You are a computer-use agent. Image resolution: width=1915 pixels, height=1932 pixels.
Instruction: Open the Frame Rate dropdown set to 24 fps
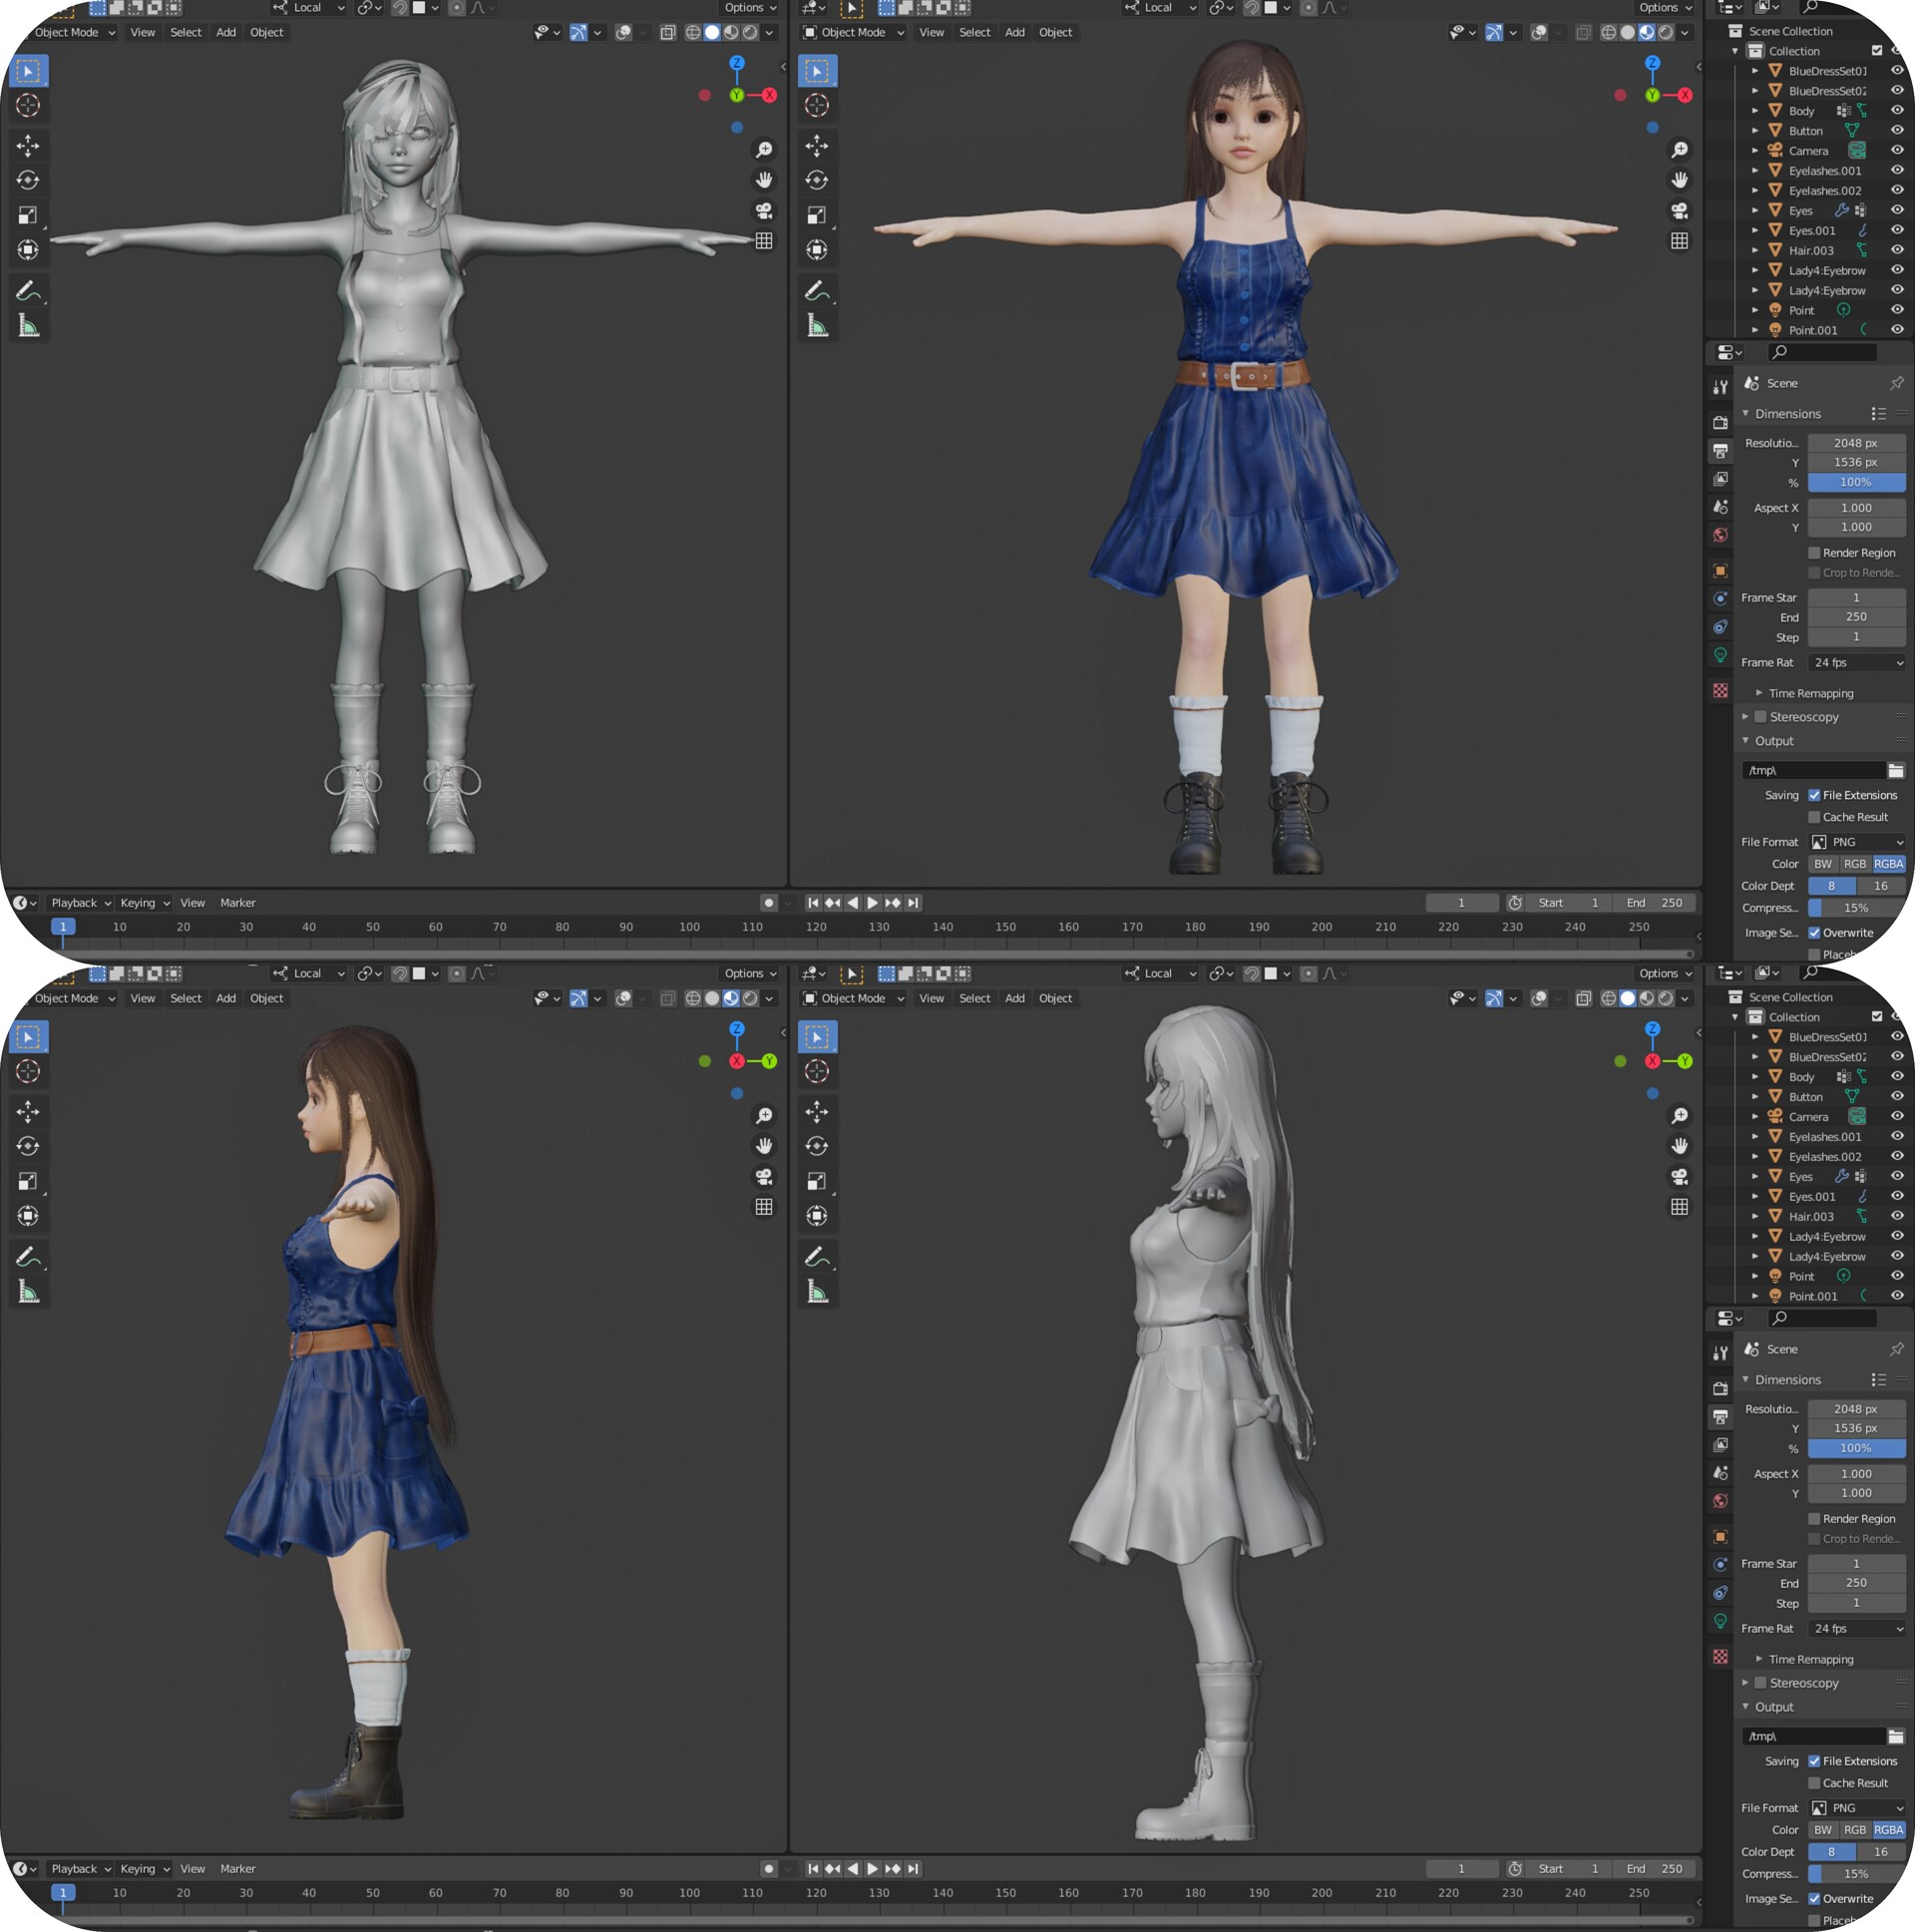(x=1856, y=661)
